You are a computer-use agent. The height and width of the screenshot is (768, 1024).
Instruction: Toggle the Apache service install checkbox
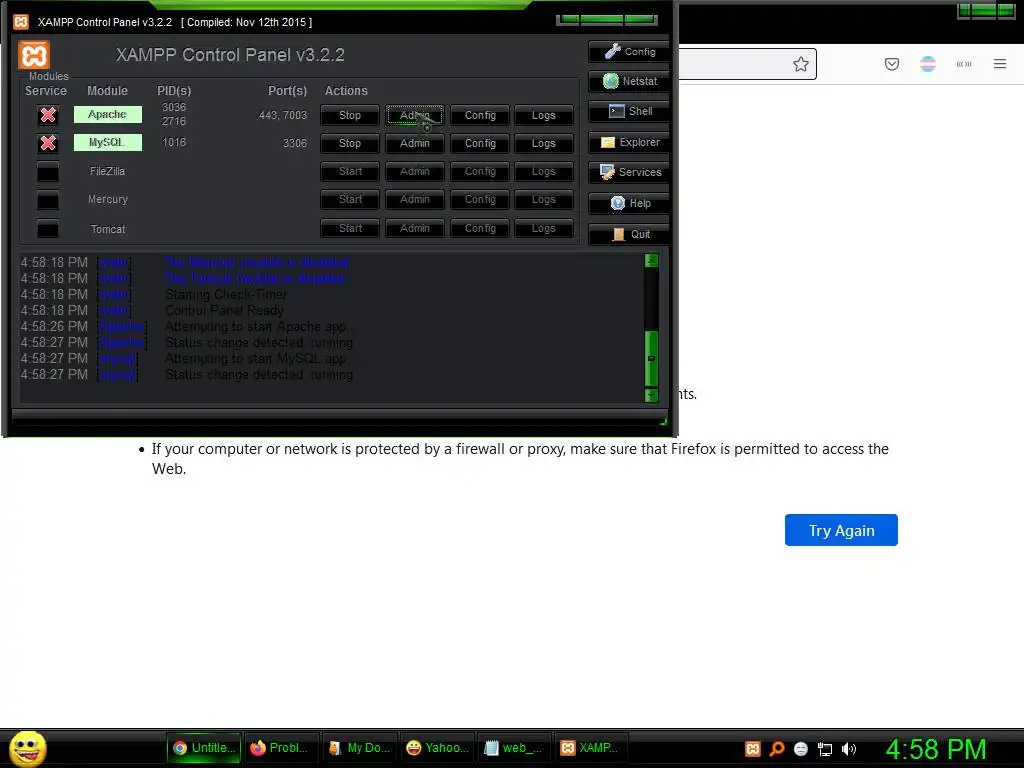click(48, 115)
